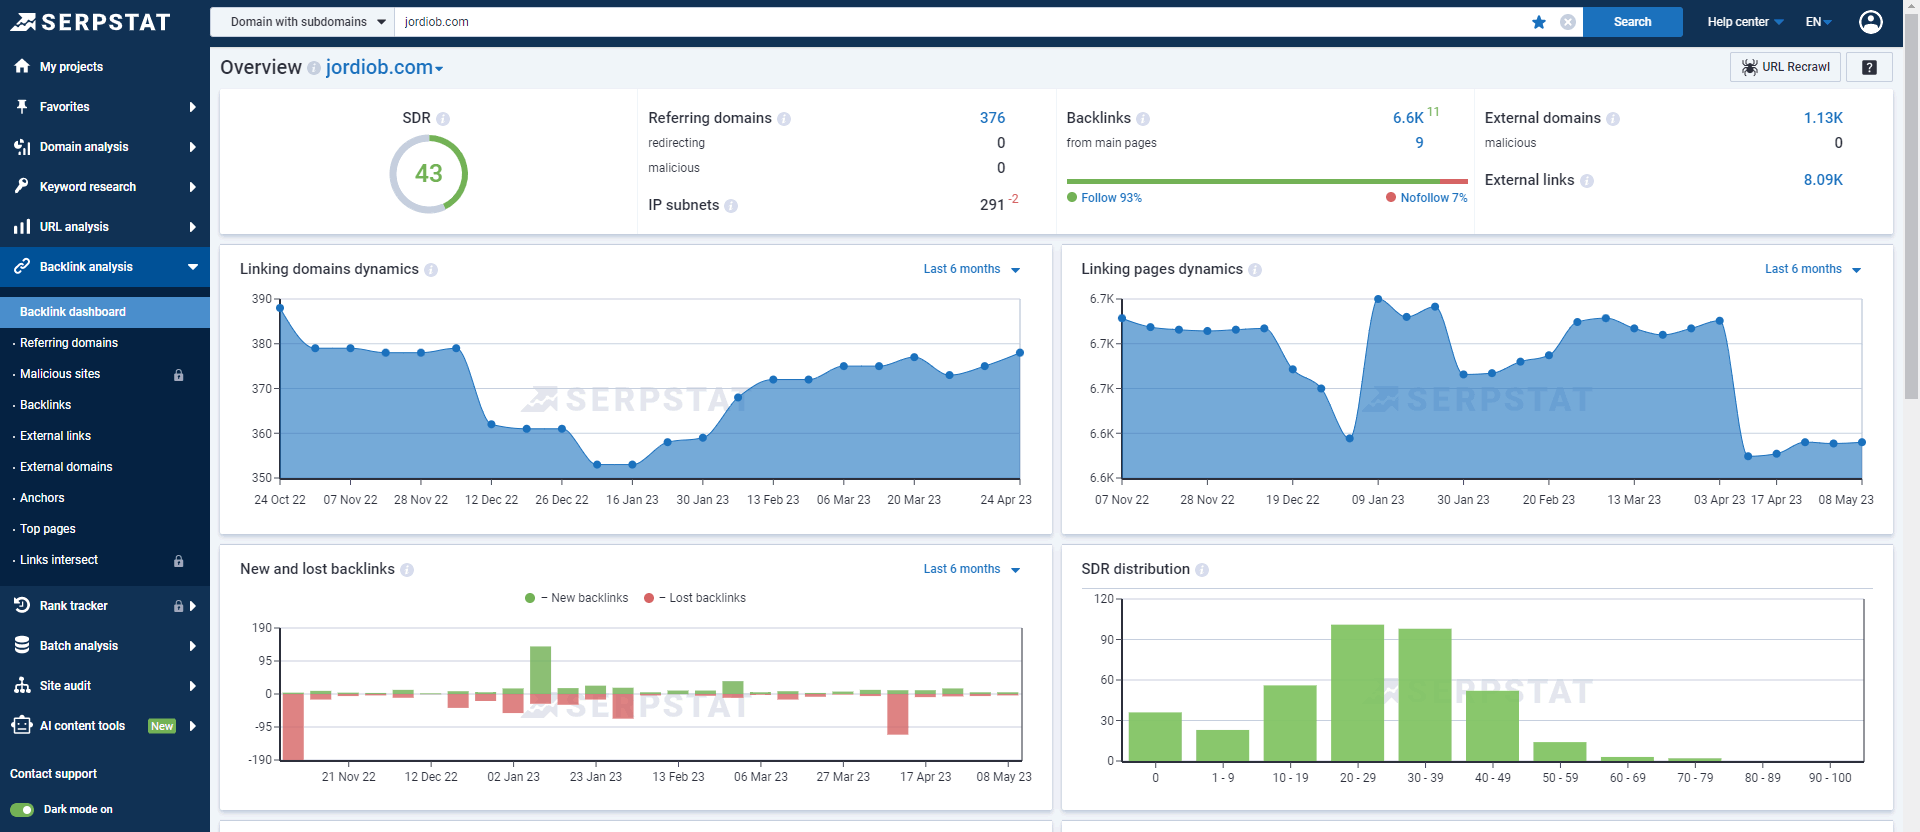Click the My projects home icon
Screen dimensions: 1920x832
pyautogui.click(x=22, y=66)
